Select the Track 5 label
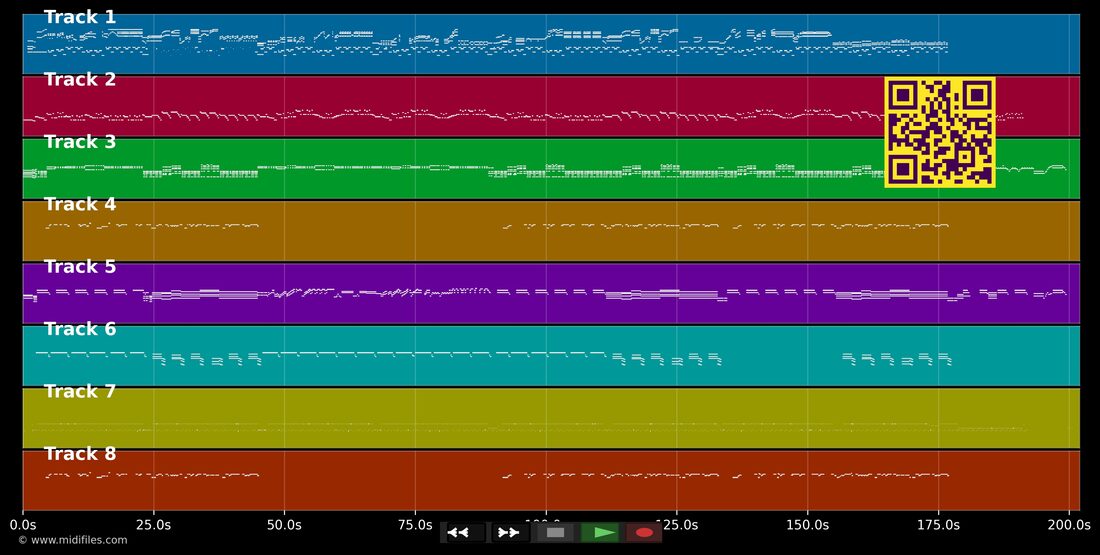The height and width of the screenshot is (555, 1100). [80, 267]
